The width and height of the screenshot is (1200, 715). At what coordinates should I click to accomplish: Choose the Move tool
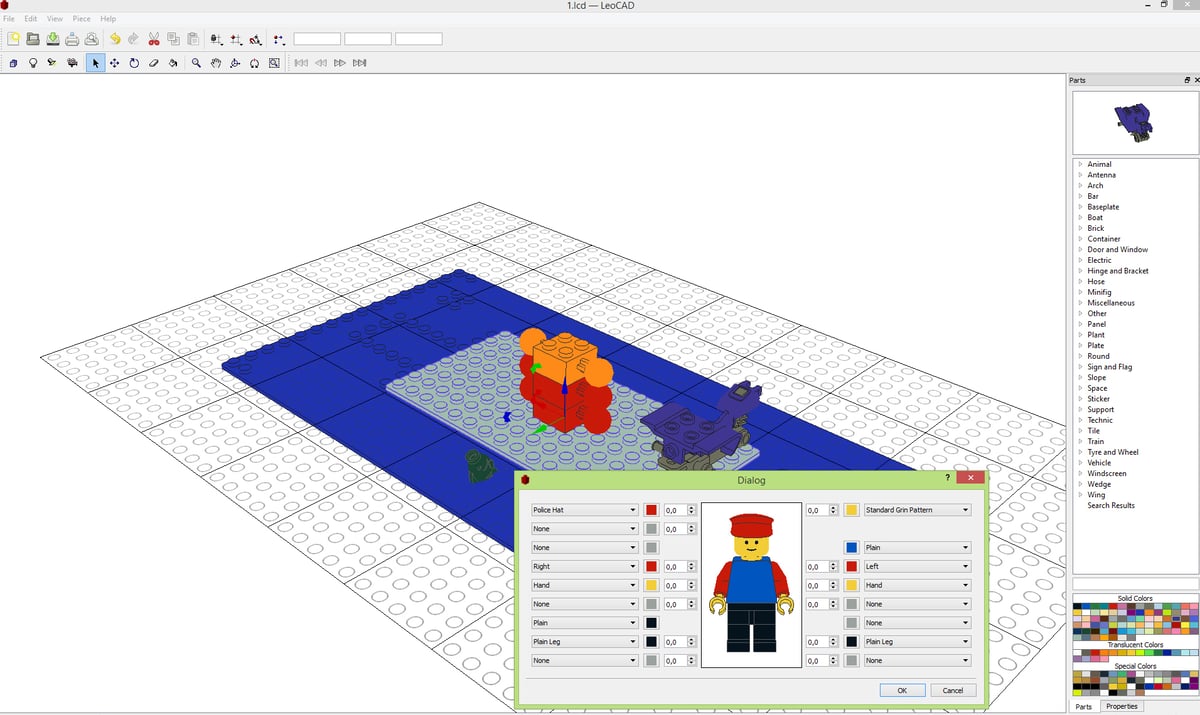pos(115,63)
